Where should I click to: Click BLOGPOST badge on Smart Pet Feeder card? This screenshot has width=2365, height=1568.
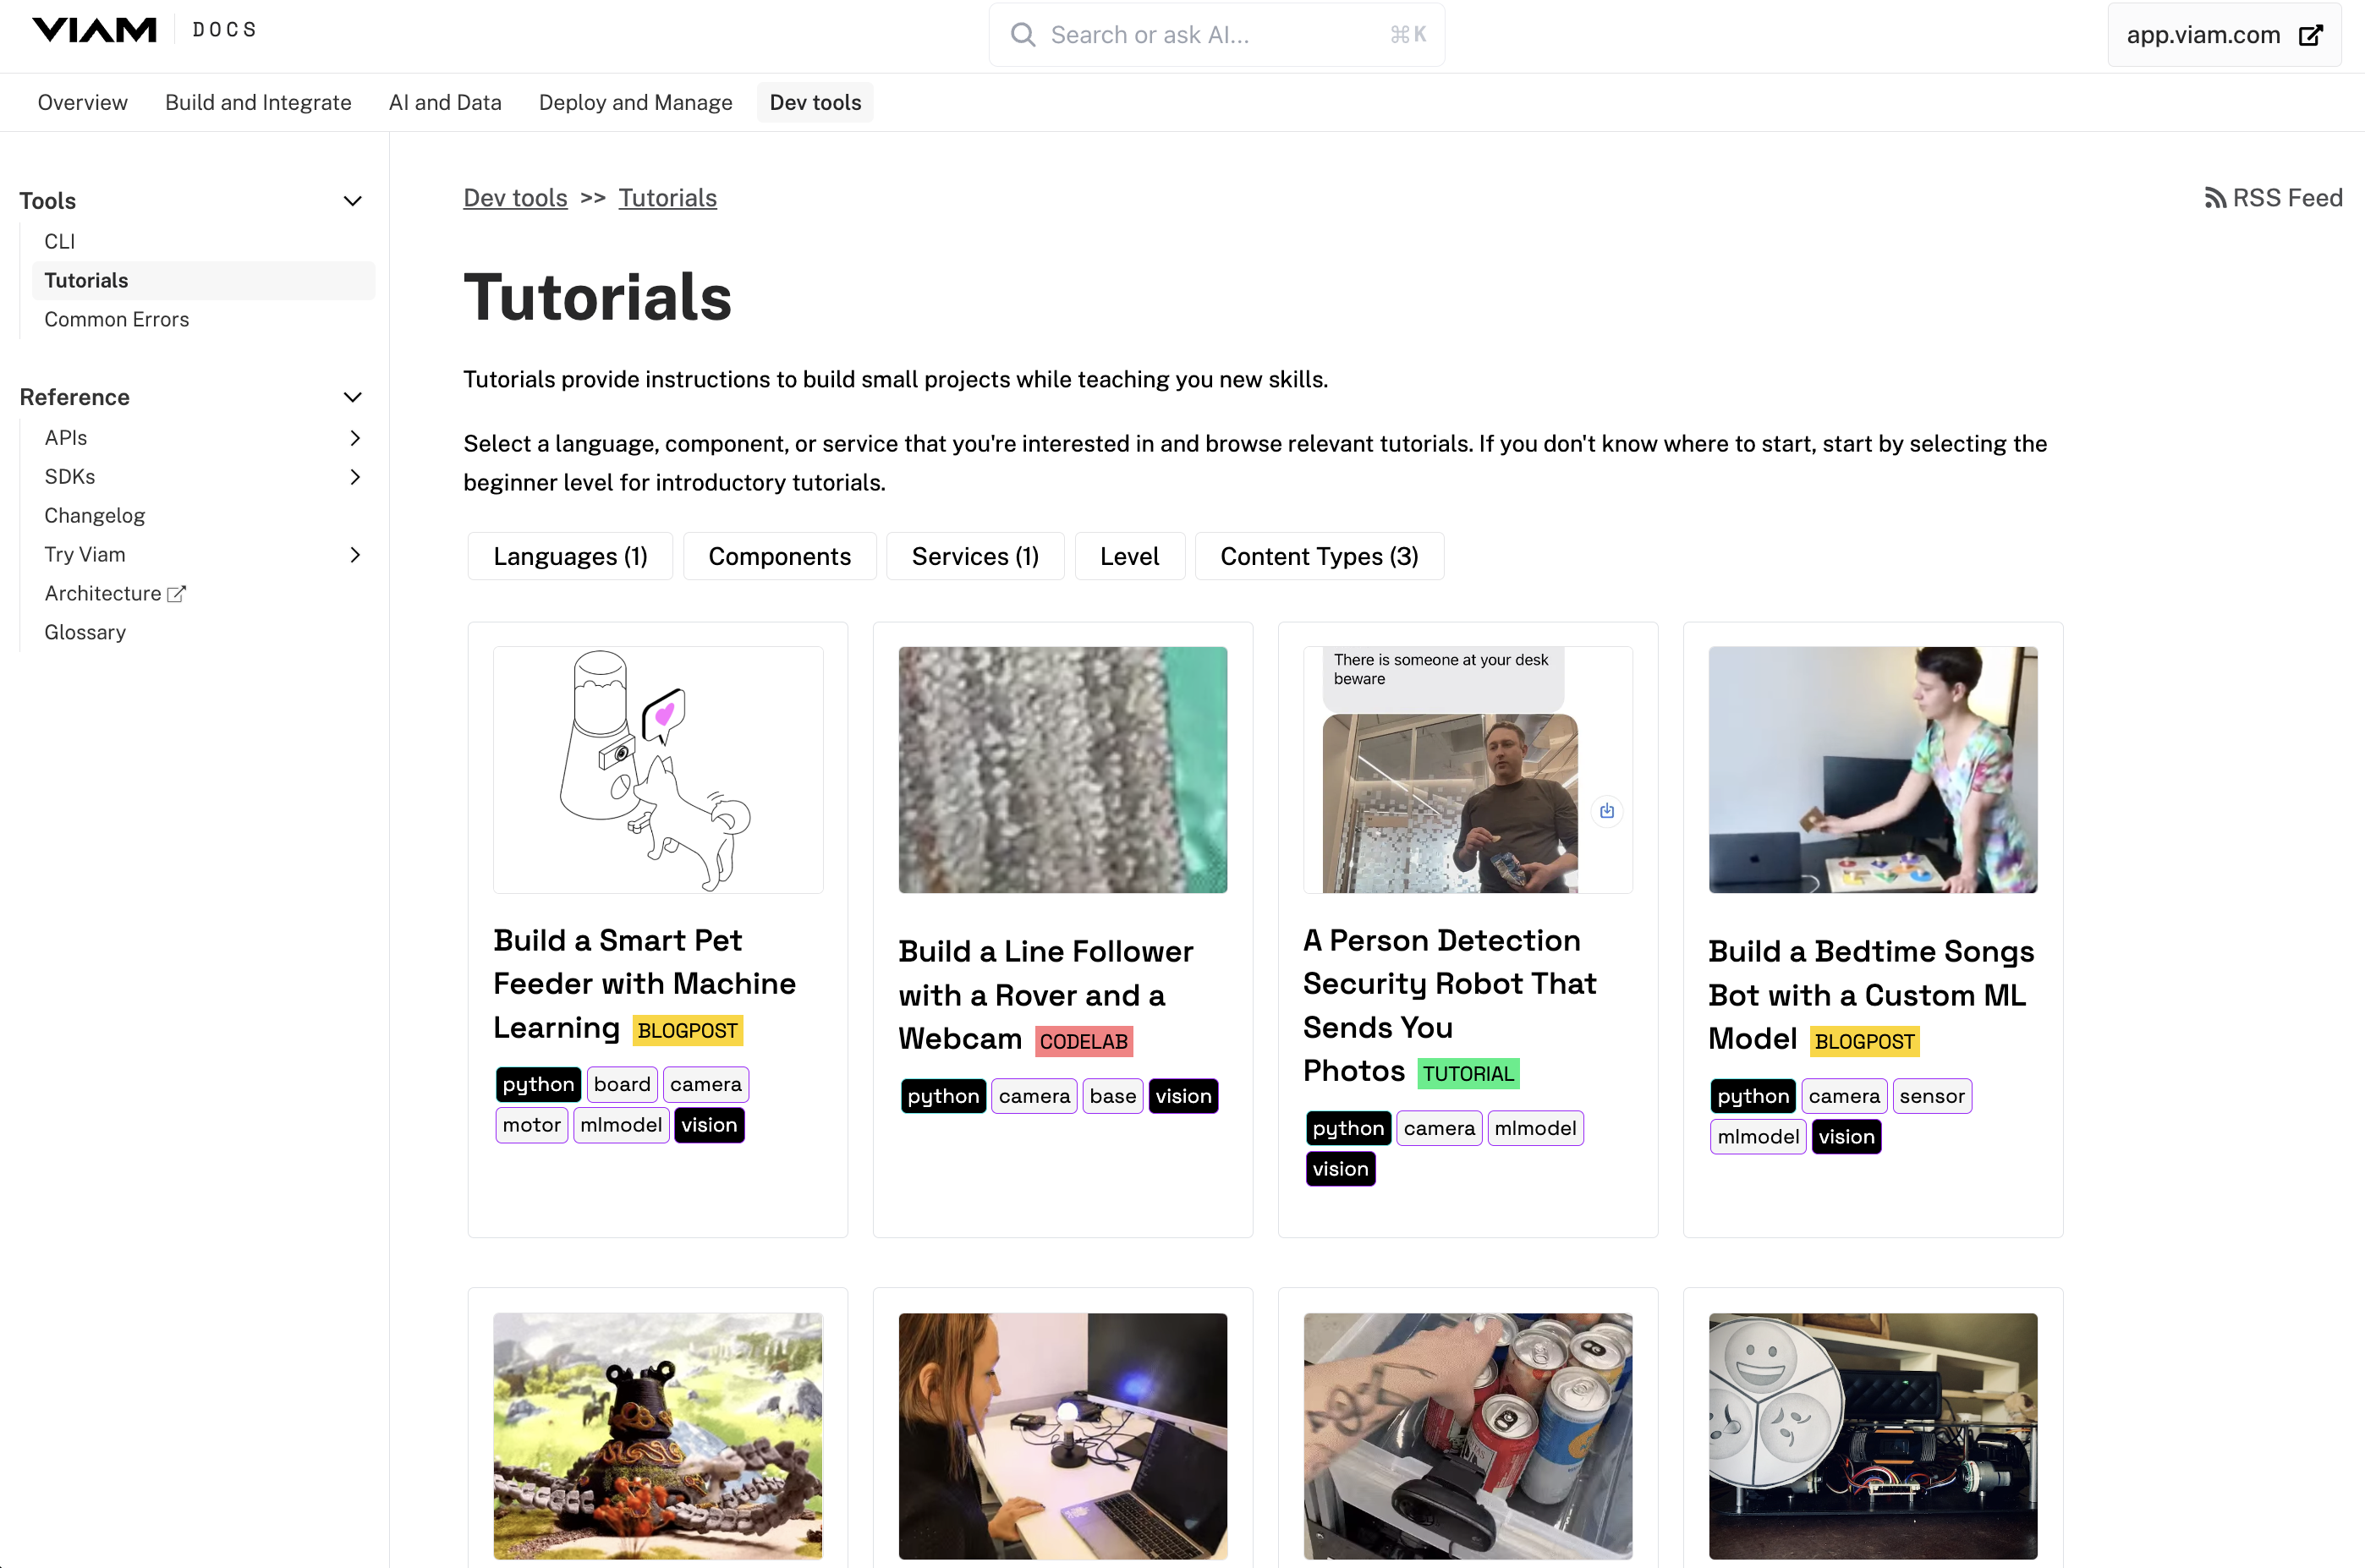coord(687,1030)
